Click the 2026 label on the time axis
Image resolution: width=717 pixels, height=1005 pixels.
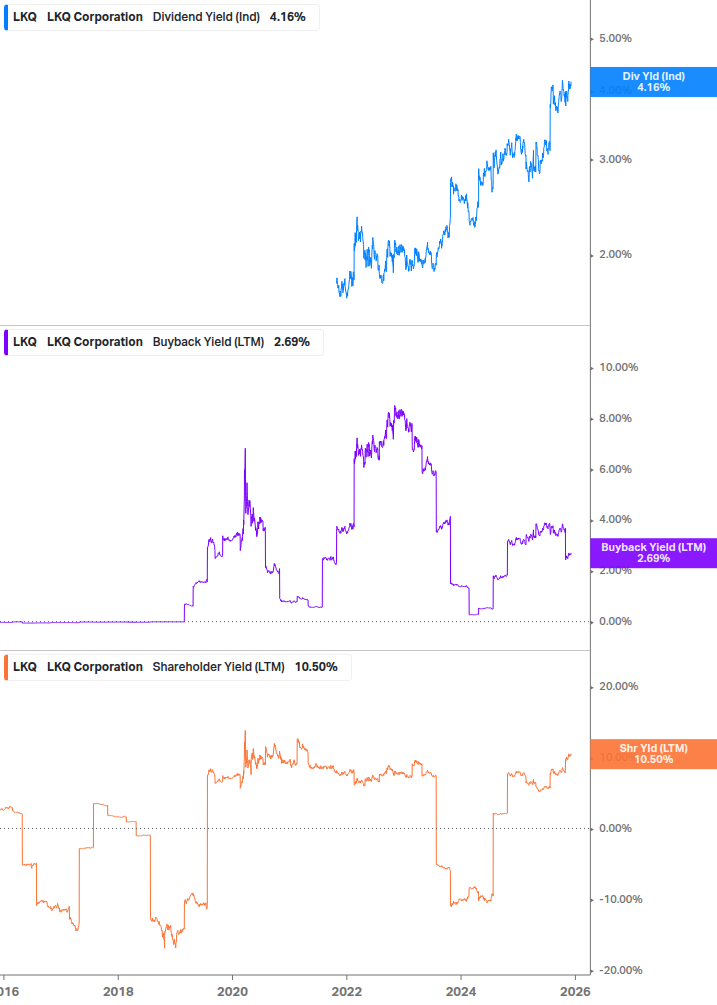pos(575,992)
